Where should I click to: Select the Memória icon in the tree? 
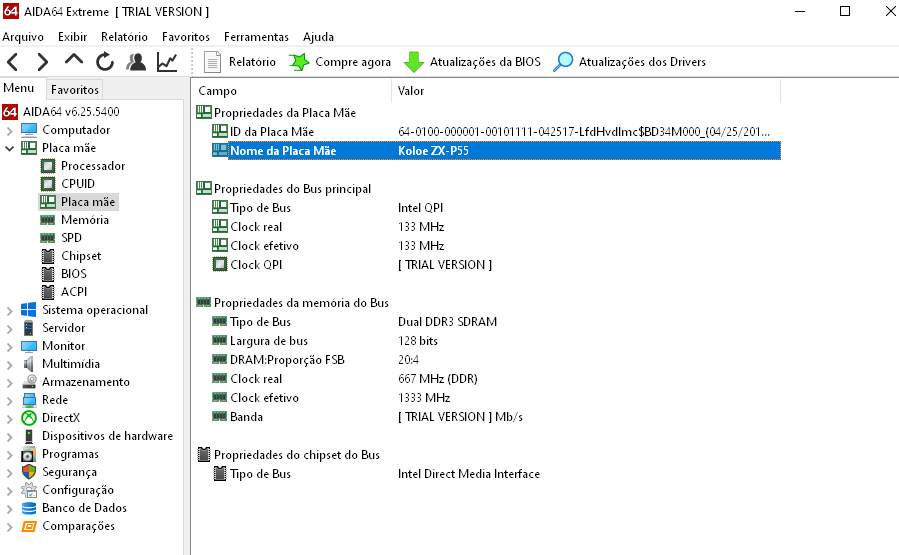(x=48, y=220)
